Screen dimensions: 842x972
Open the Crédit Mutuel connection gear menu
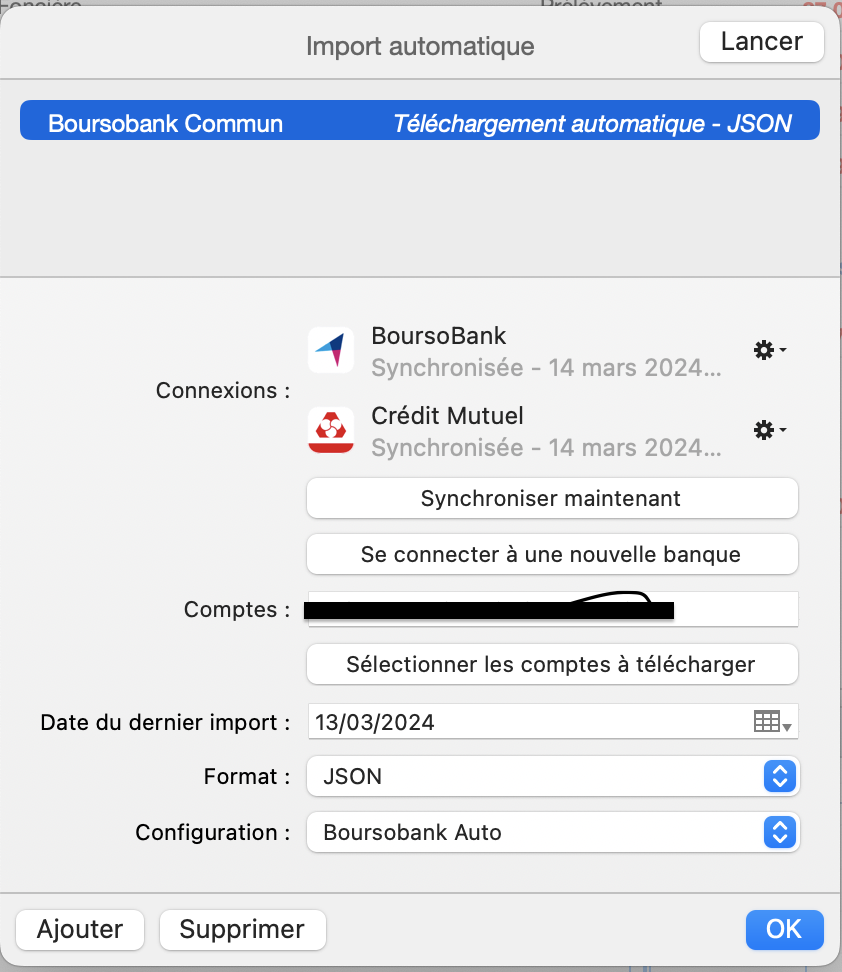point(768,430)
